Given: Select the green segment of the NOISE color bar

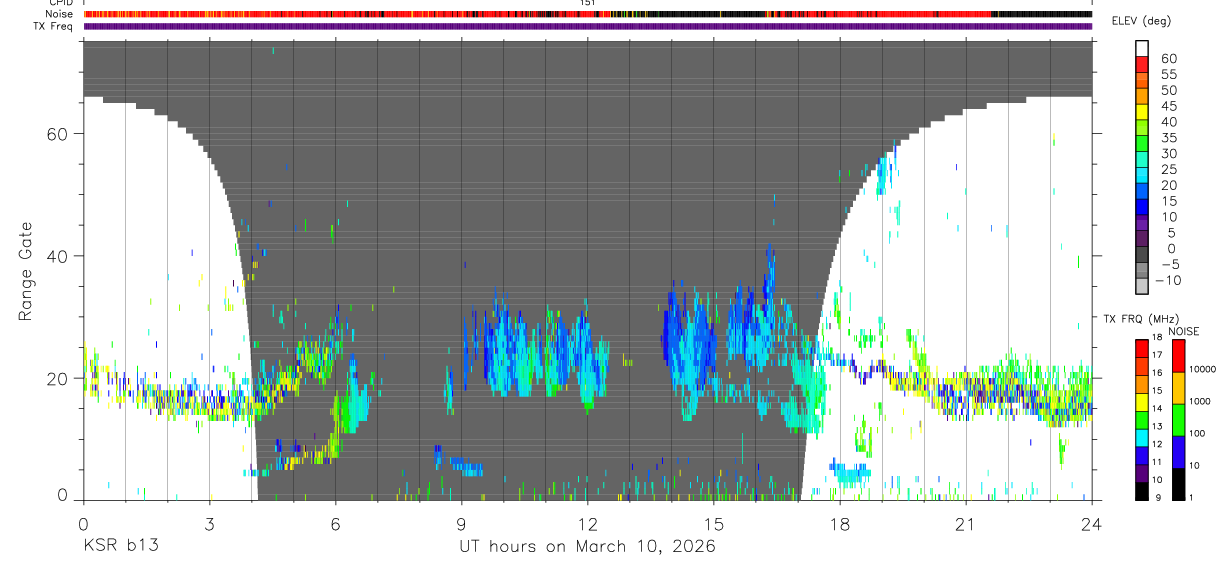Looking at the screenshot, I should (x=1178, y=420).
